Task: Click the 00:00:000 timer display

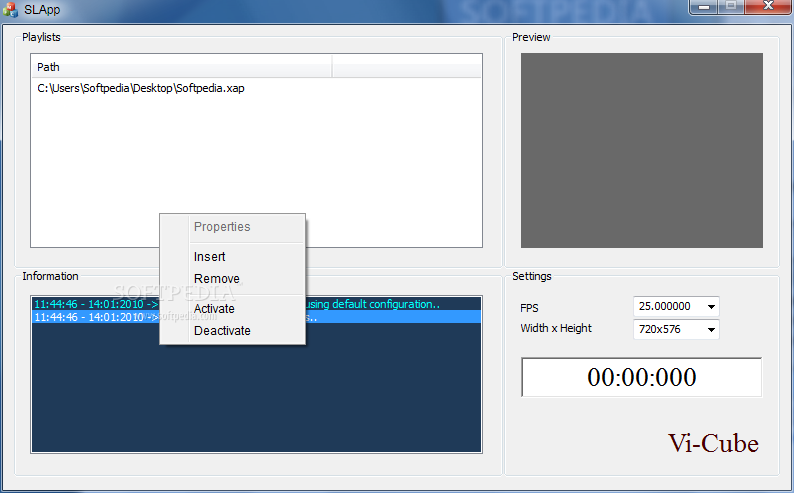Action: [x=642, y=378]
